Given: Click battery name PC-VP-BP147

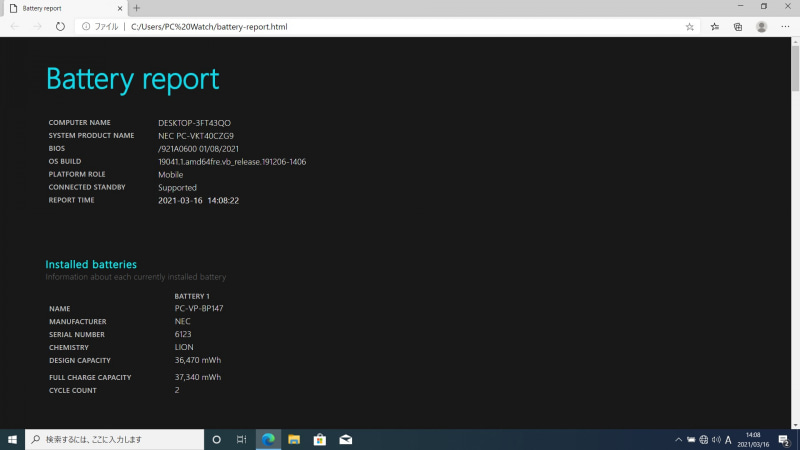Looking at the screenshot, I should coord(199,308).
